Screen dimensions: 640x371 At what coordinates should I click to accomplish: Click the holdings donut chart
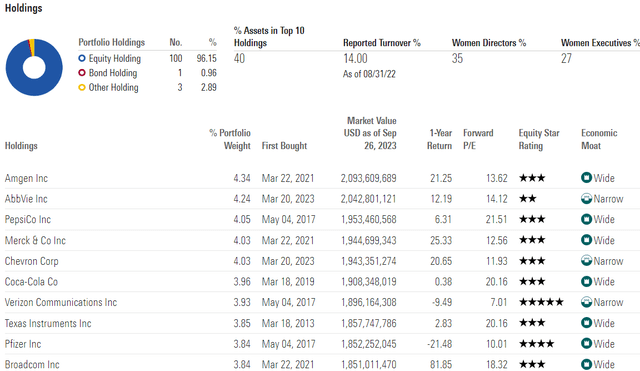pyautogui.click(x=34, y=67)
